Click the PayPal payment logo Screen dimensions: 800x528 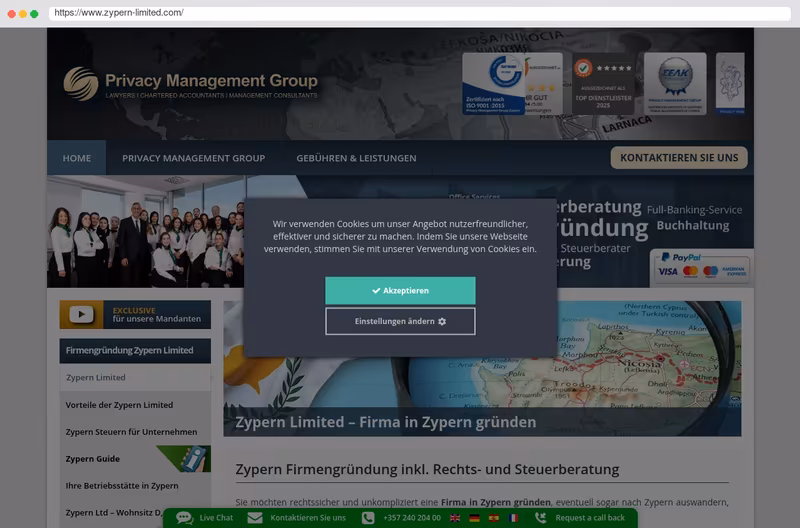[x=681, y=258]
